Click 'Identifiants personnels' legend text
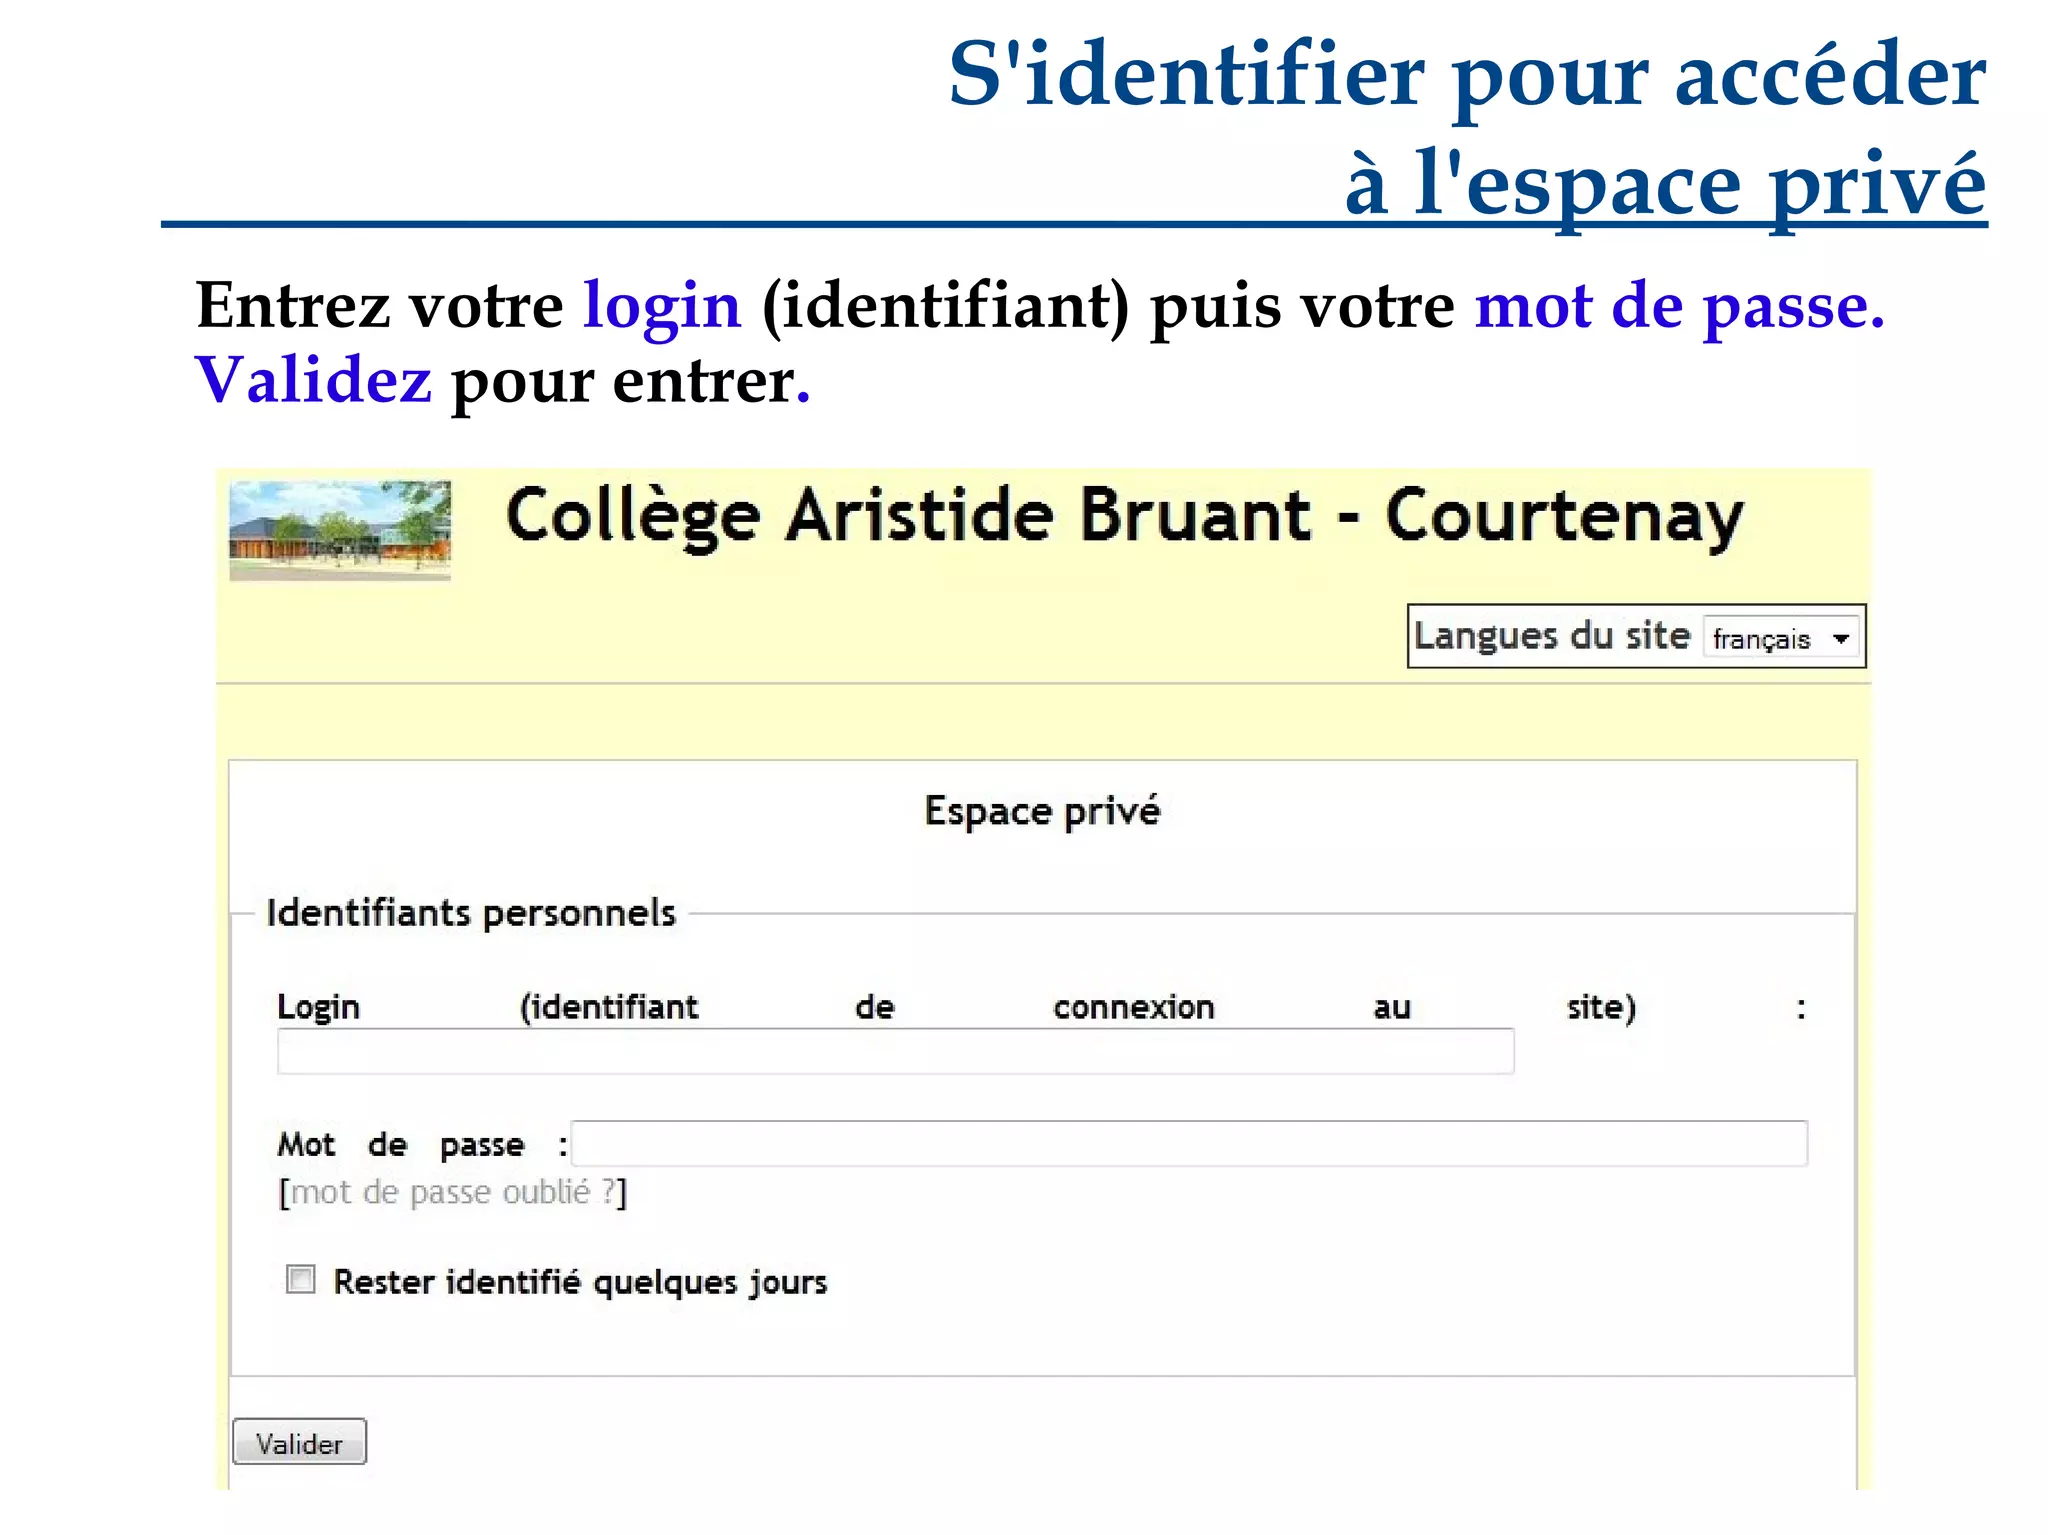The width and height of the screenshot is (2048, 1535). (x=471, y=913)
